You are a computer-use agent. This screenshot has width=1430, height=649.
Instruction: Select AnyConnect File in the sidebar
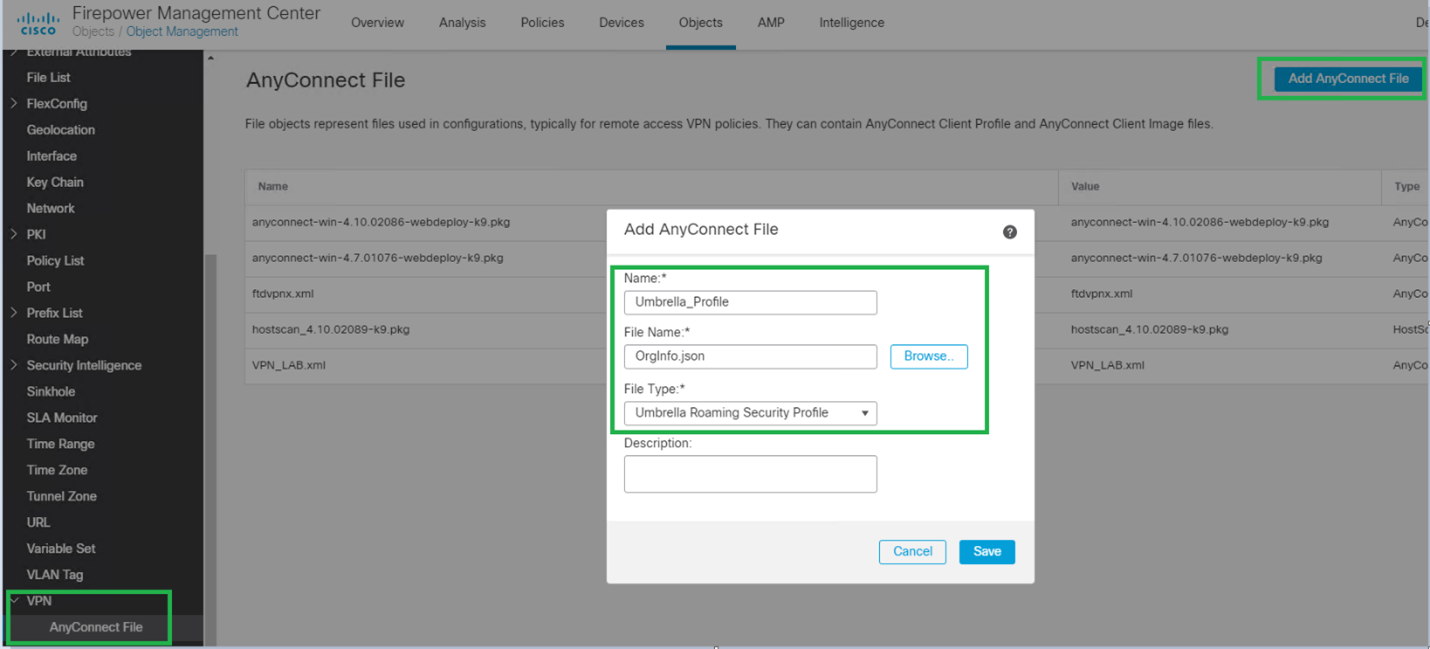(x=96, y=627)
